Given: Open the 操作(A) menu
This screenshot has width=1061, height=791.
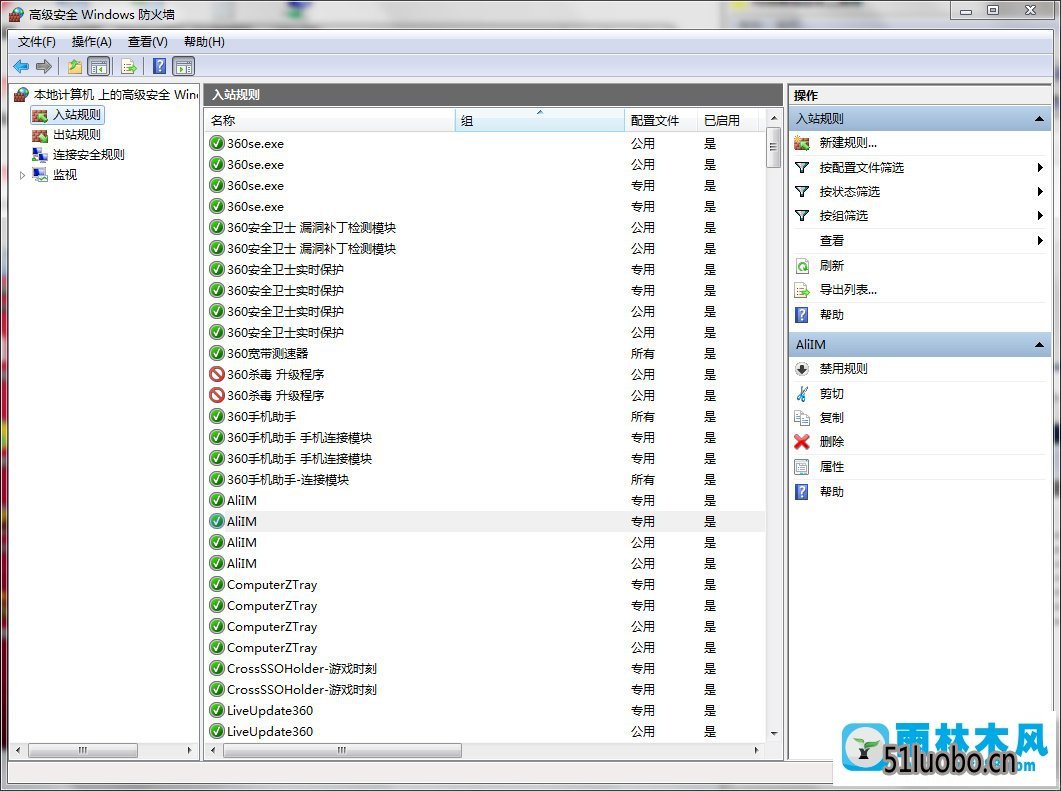Looking at the screenshot, I should click(x=91, y=42).
